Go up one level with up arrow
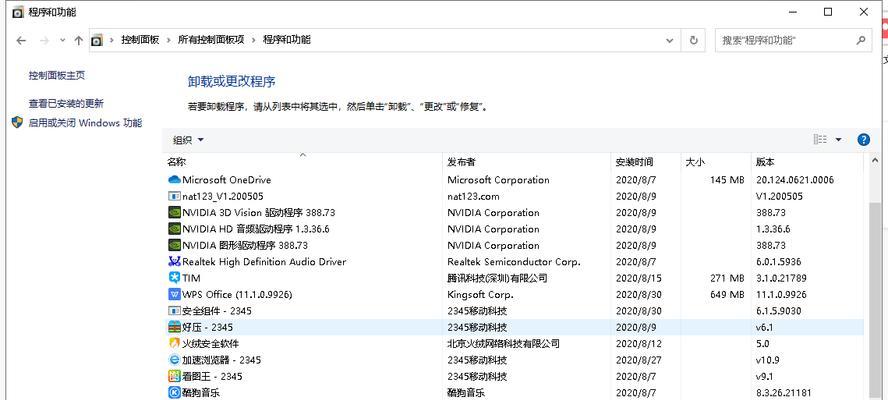Viewport: 888px width, 400px height. [79, 40]
